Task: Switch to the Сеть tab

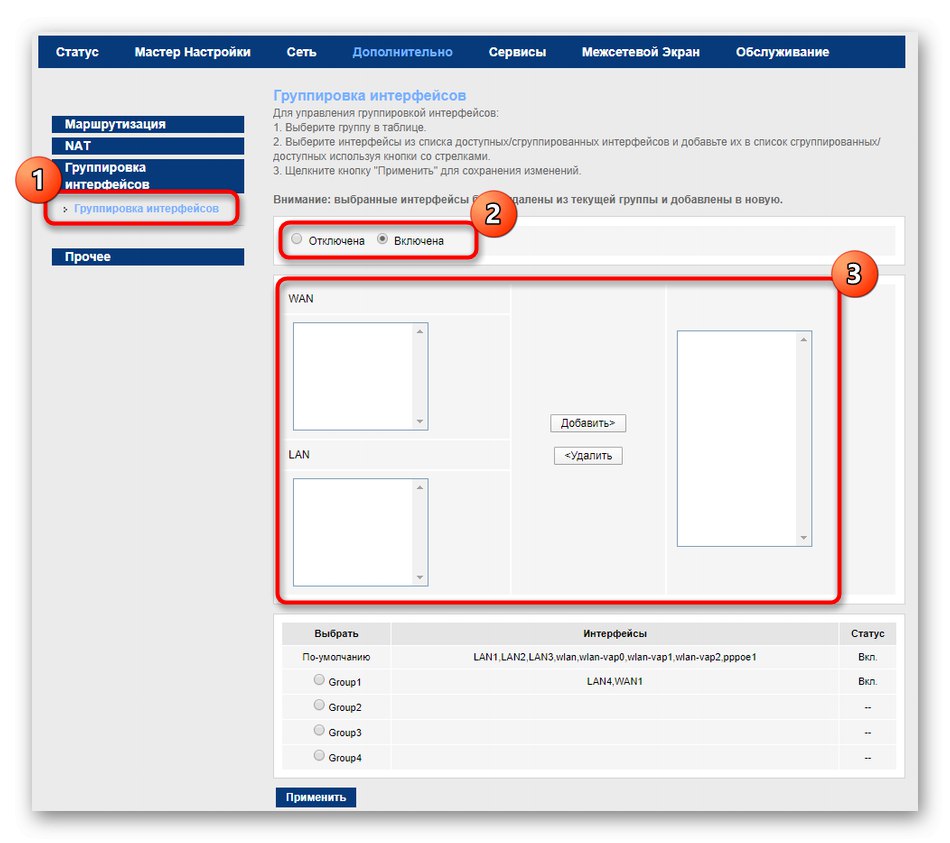Action: click(x=301, y=52)
